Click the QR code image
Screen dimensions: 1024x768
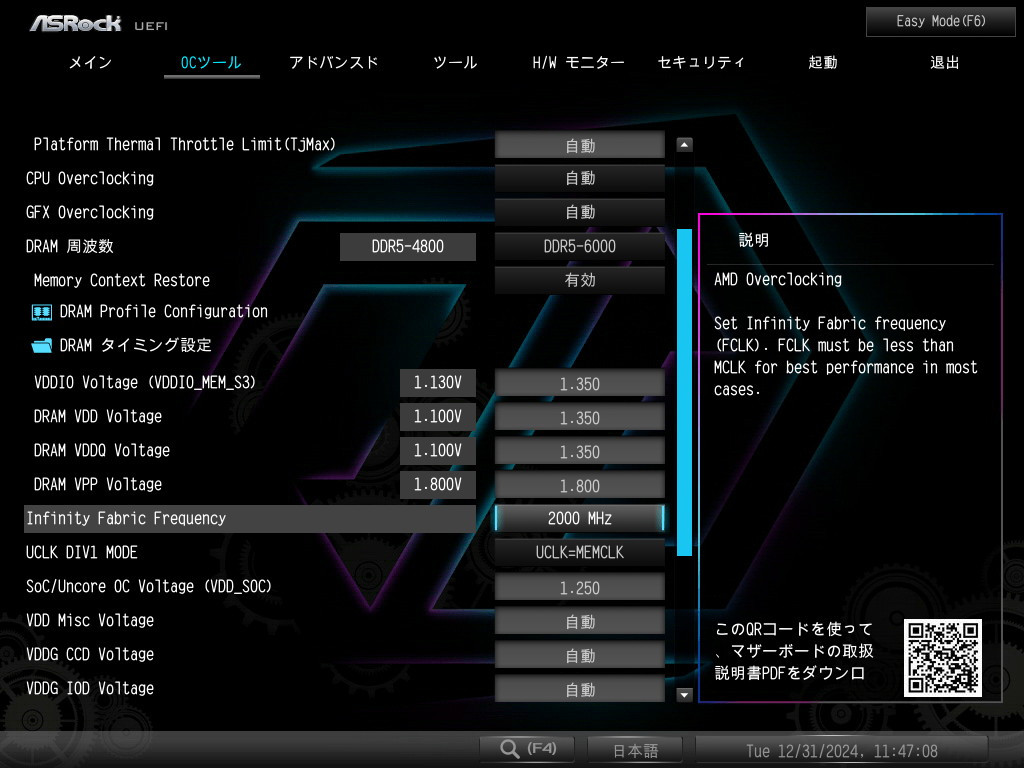tap(942, 658)
